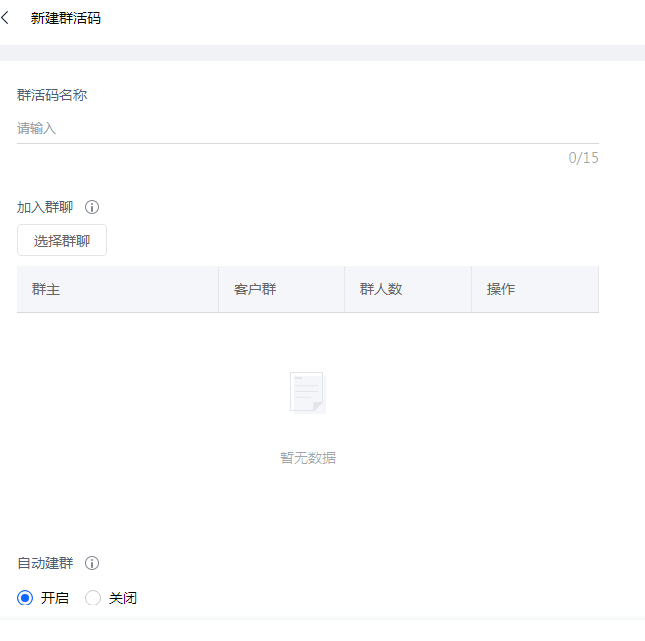Click the 新建群活码 page title
645x641 pixels.
pos(66,18)
